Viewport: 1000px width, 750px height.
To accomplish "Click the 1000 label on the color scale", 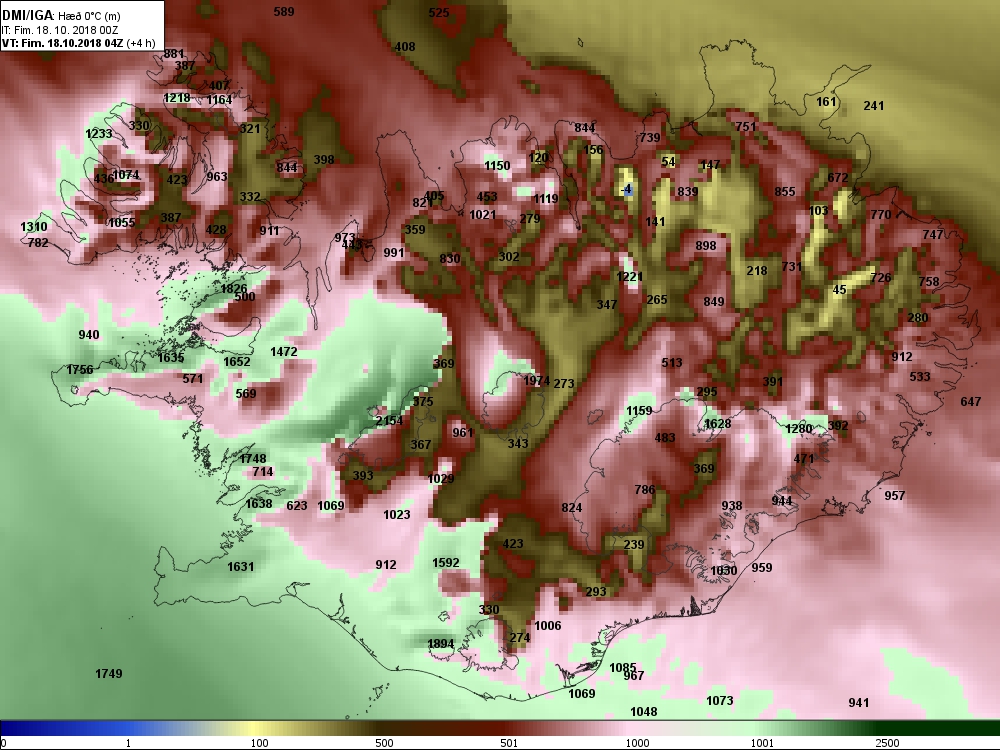I will pyautogui.click(x=637, y=743).
